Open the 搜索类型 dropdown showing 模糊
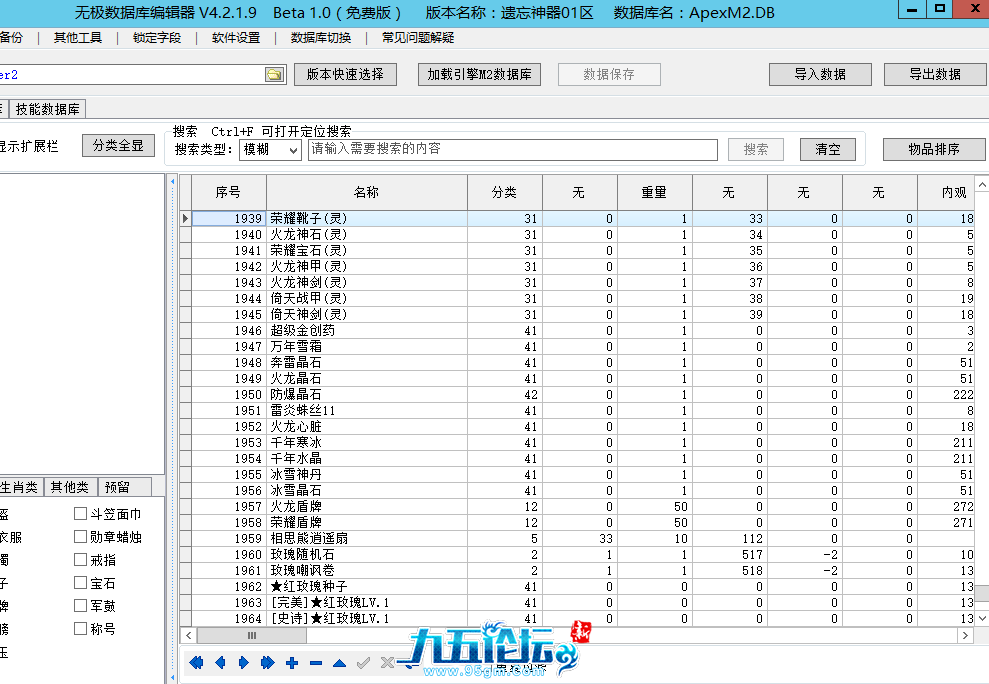This screenshot has width=989, height=684. [x=270, y=149]
